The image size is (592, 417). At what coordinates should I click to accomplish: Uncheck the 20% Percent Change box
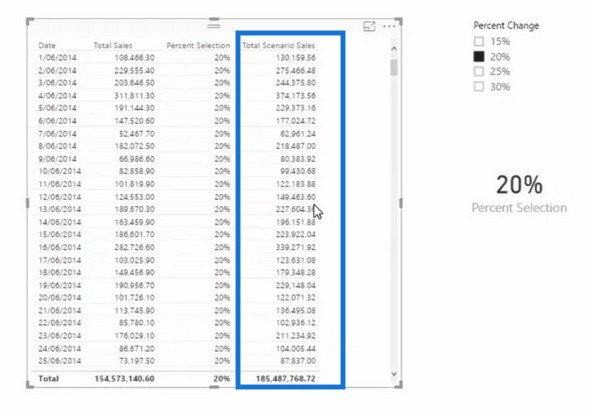(479, 57)
